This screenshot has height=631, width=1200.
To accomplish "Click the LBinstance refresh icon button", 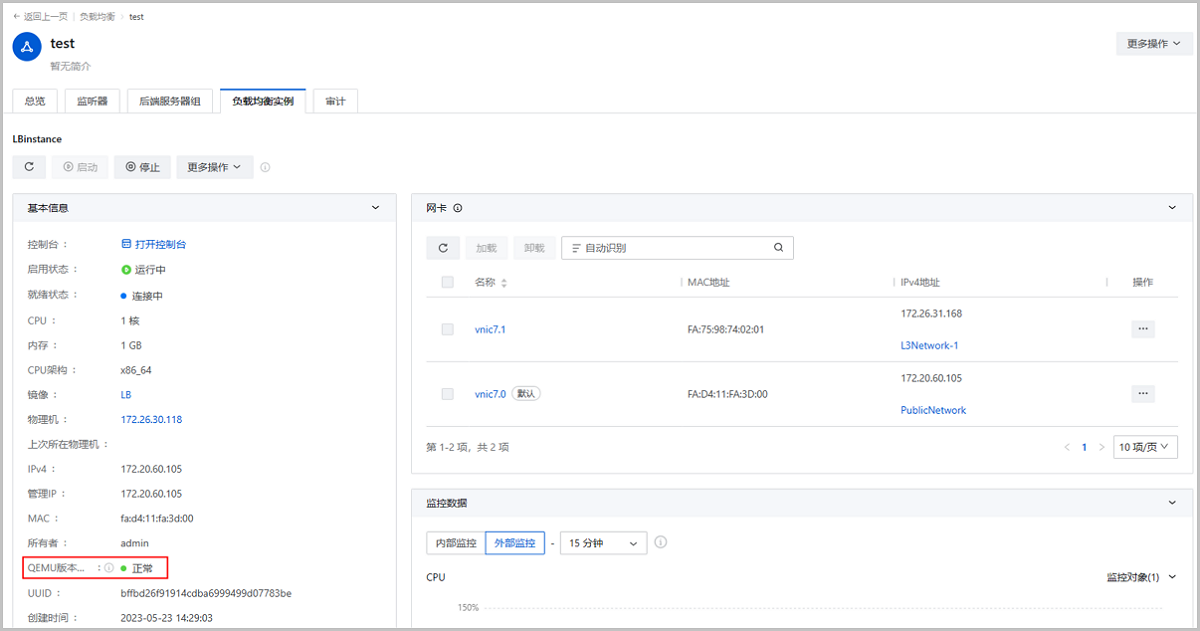I will 29,167.
